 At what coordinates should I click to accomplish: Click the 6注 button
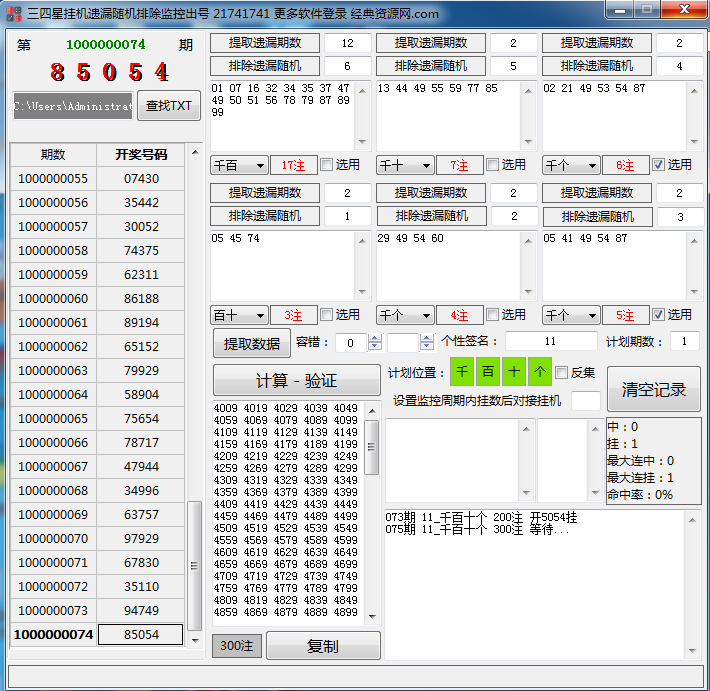625,165
